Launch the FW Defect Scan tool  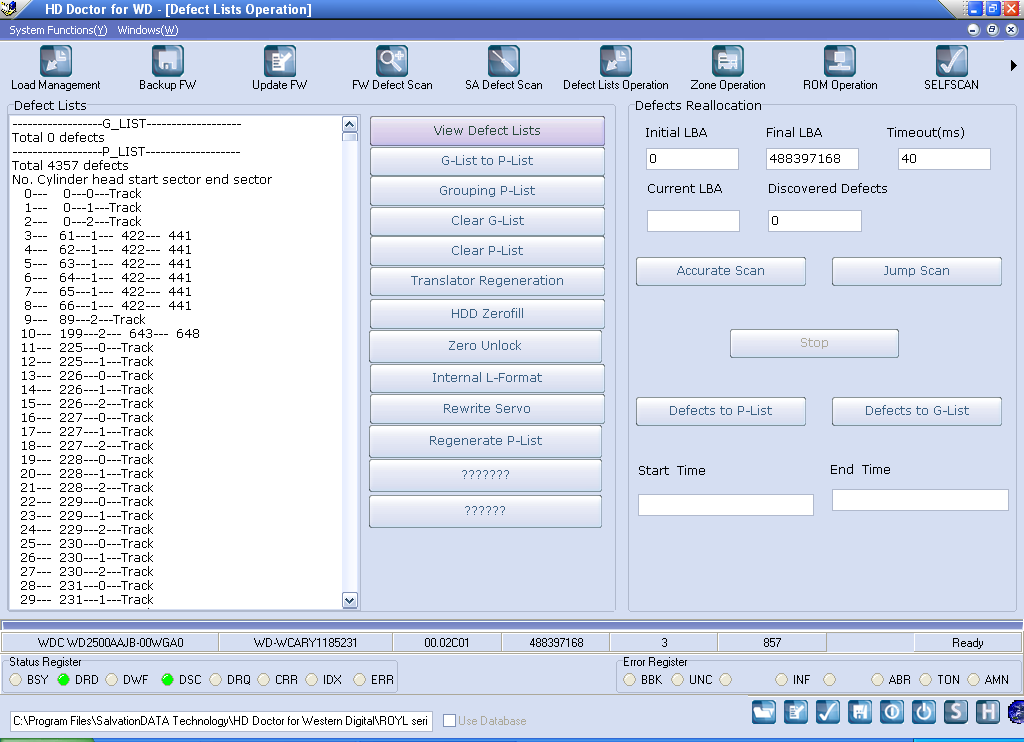[x=392, y=68]
